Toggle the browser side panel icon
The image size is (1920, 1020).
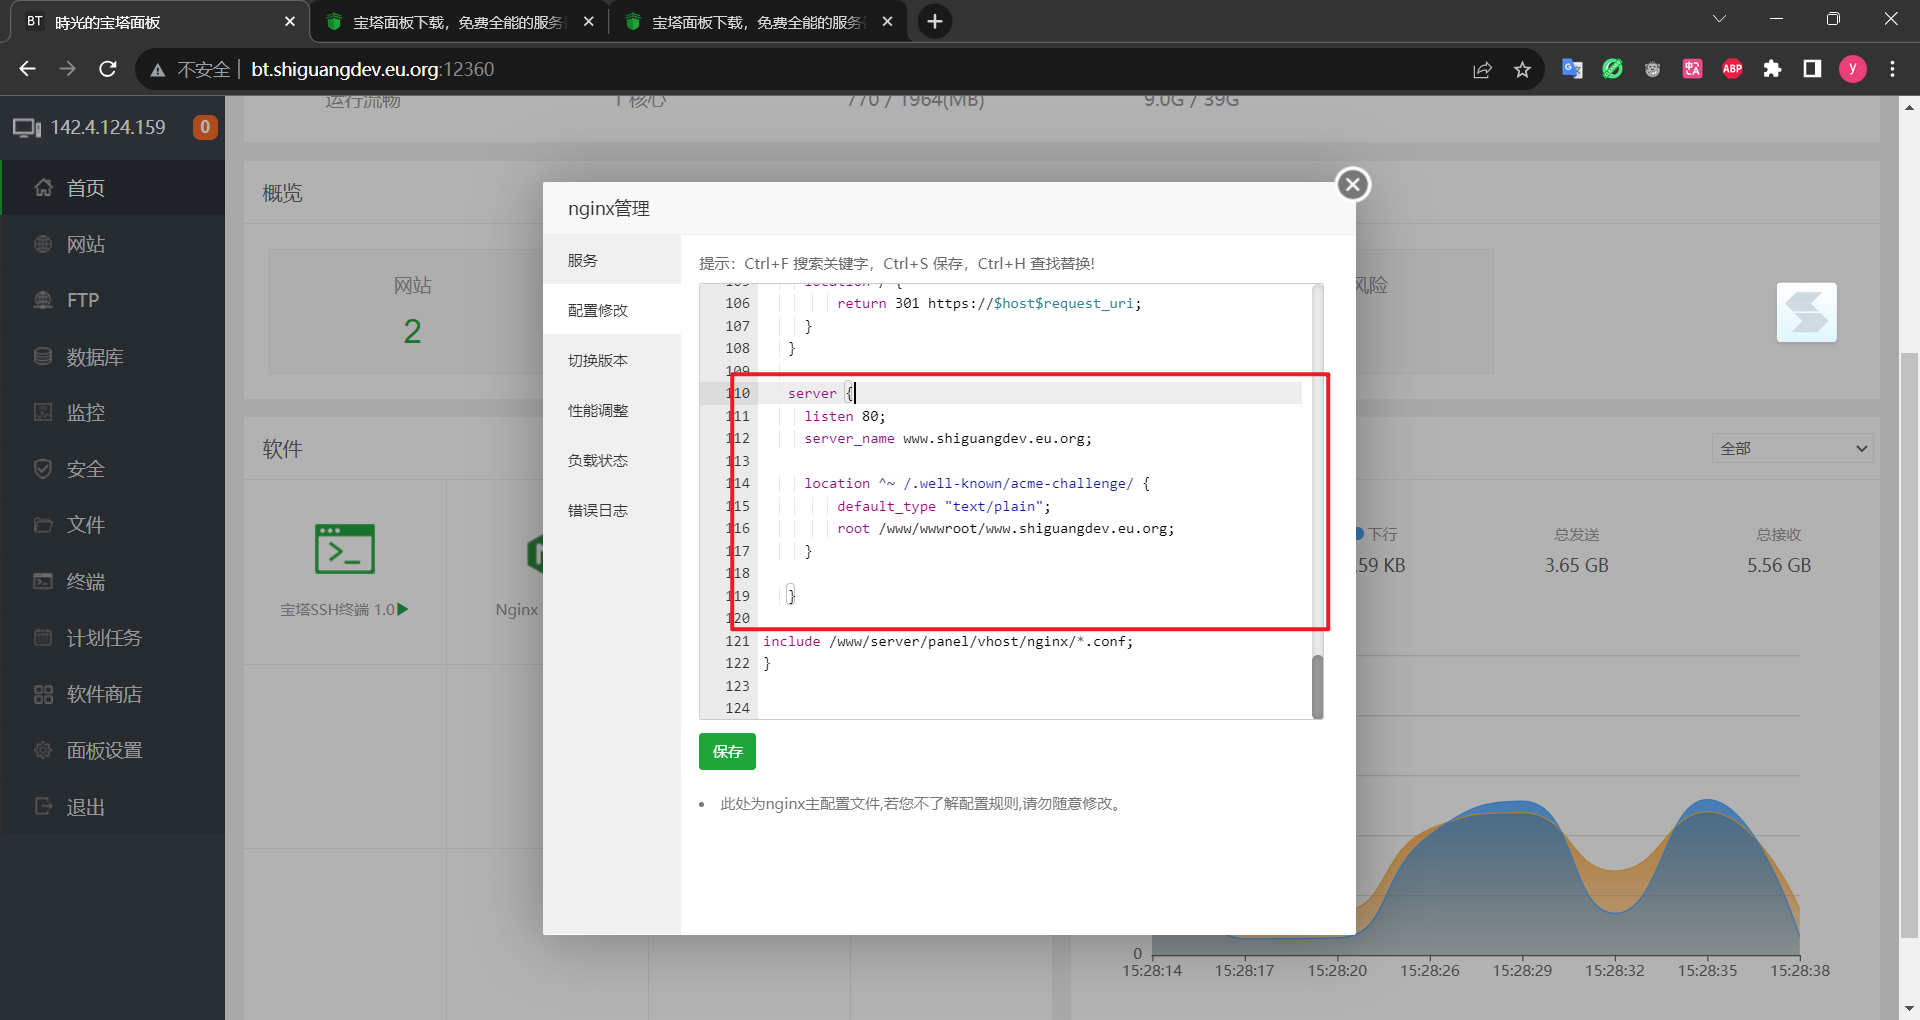point(1812,69)
